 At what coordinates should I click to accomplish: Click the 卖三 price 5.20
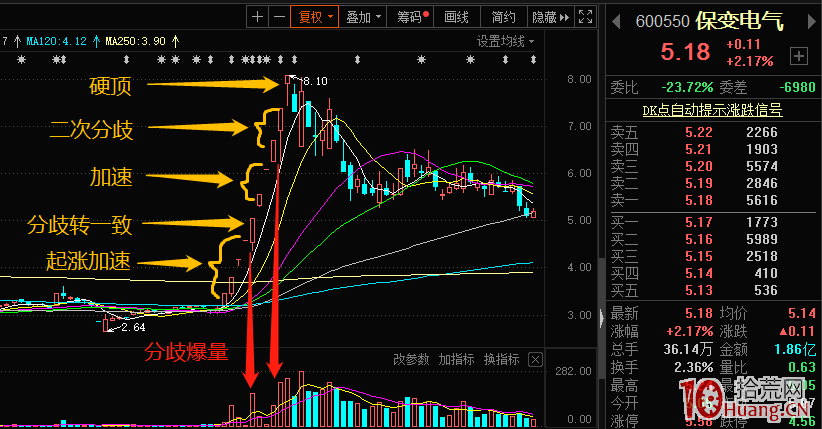pos(699,166)
